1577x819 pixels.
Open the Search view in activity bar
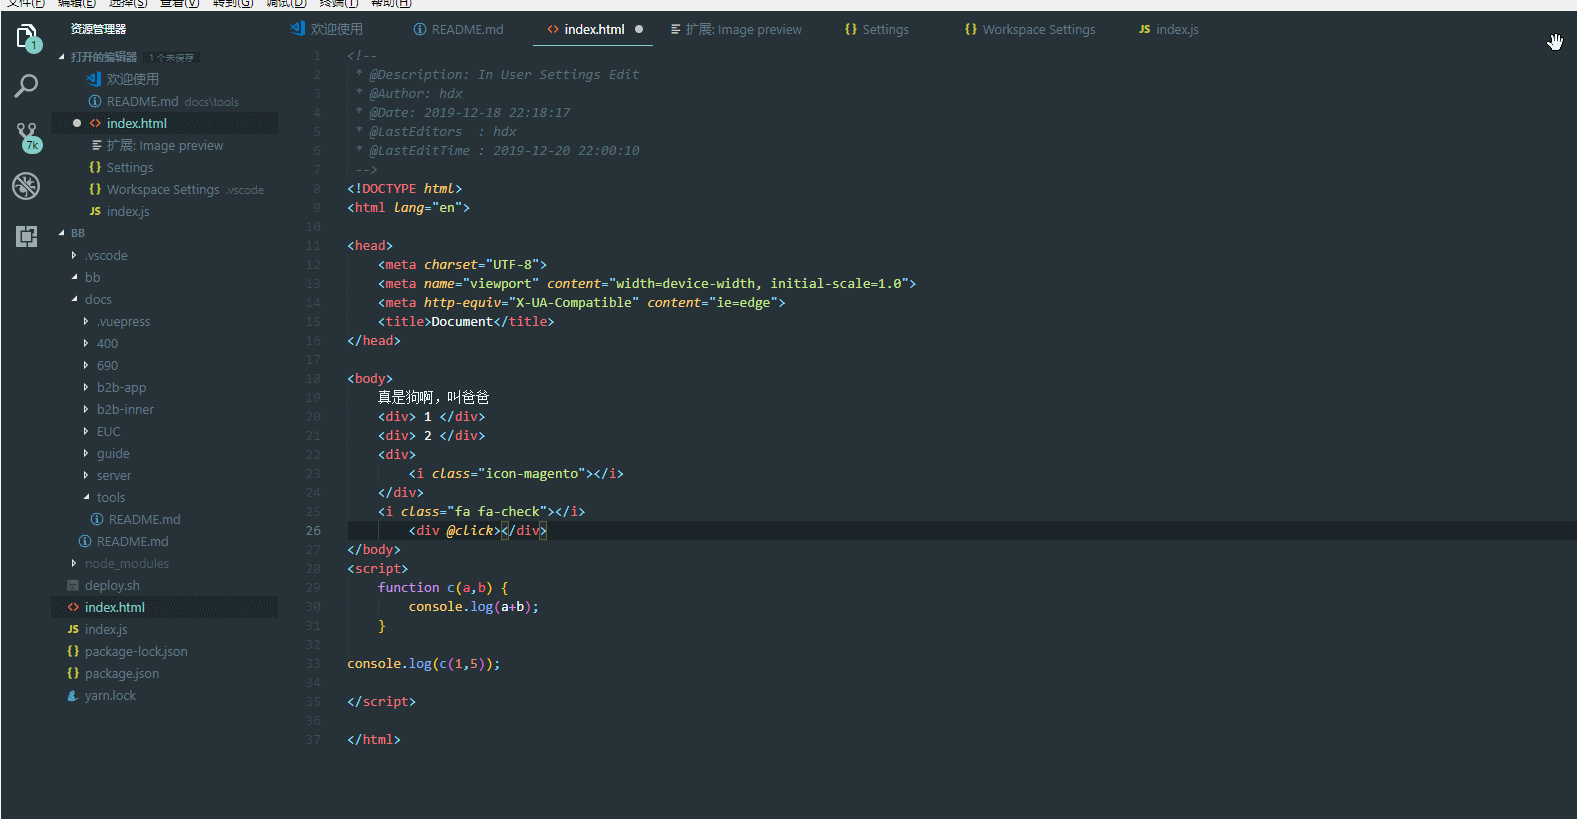pos(27,86)
